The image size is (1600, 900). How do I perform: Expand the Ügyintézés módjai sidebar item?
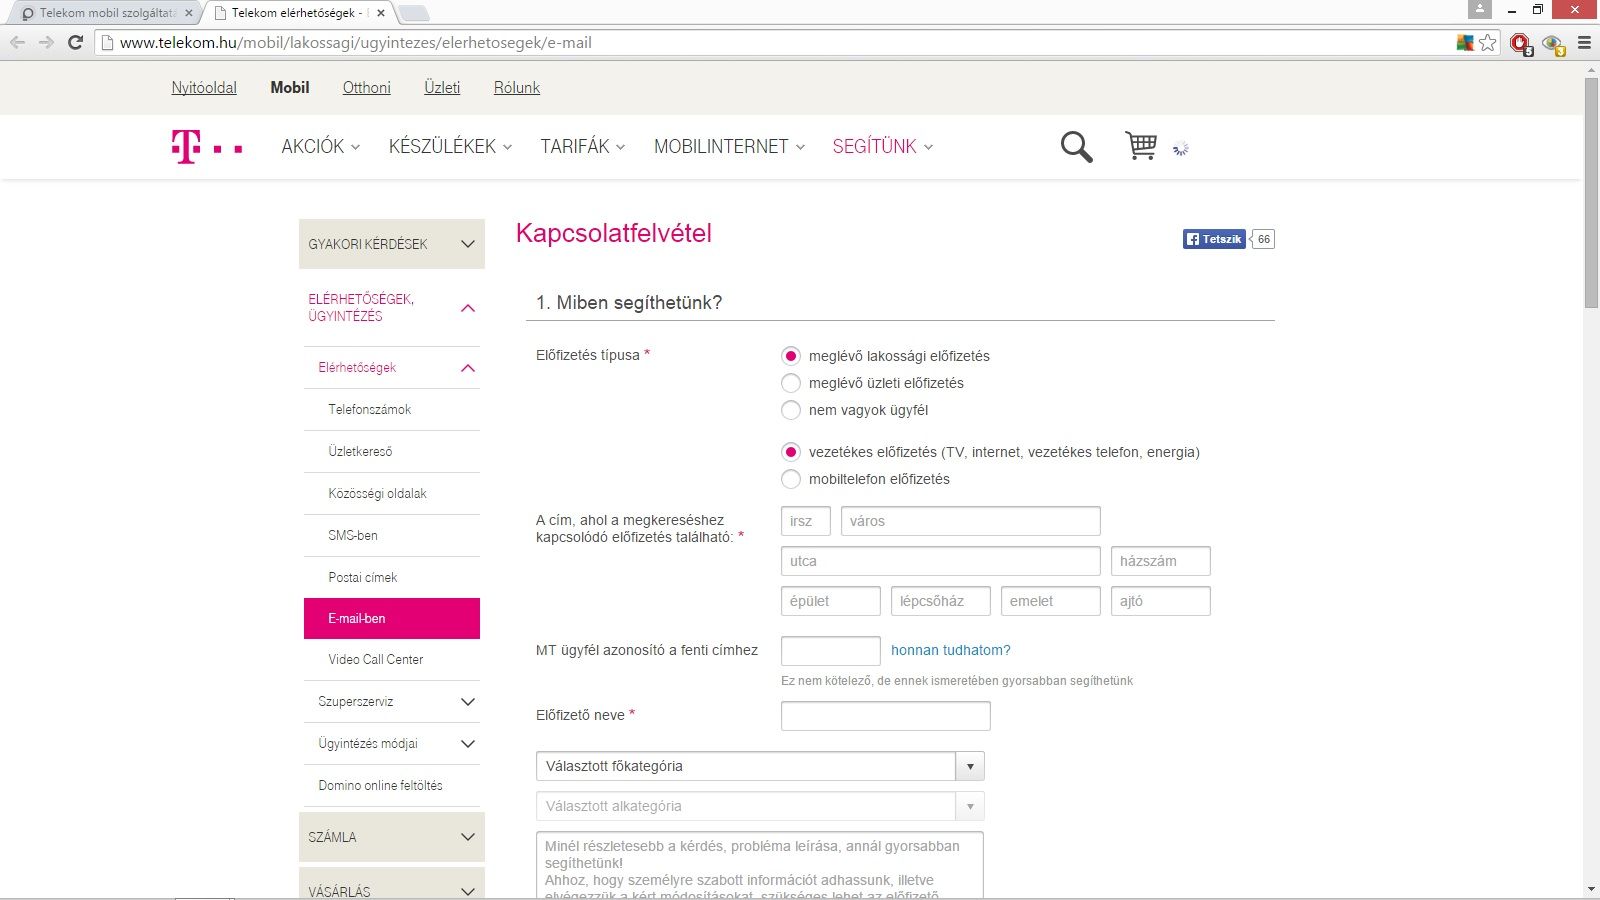(x=392, y=744)
